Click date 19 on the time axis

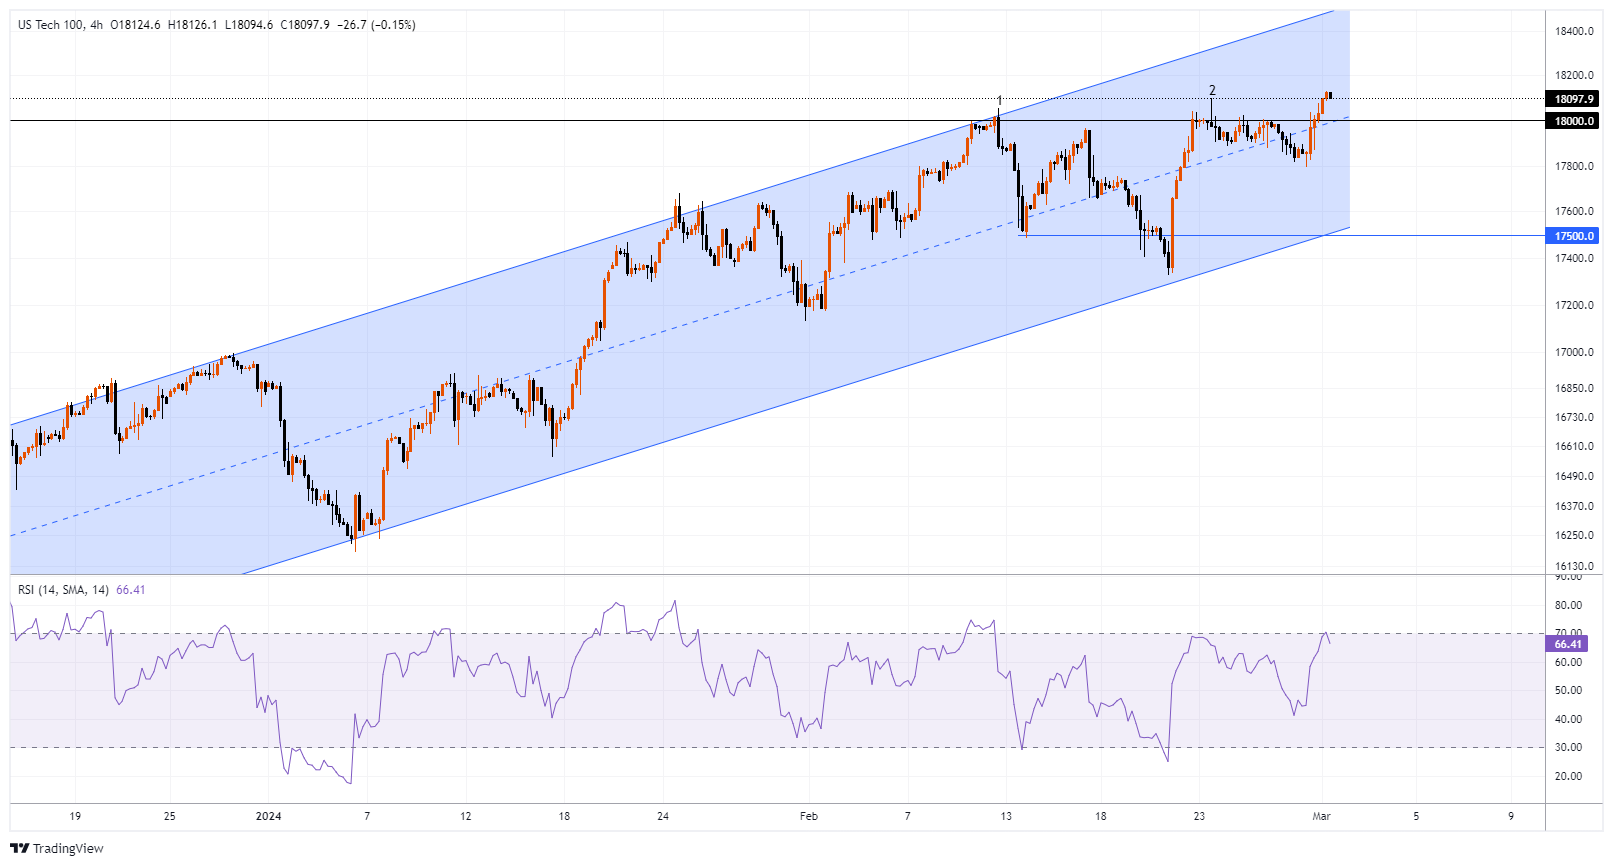[75, 816]
